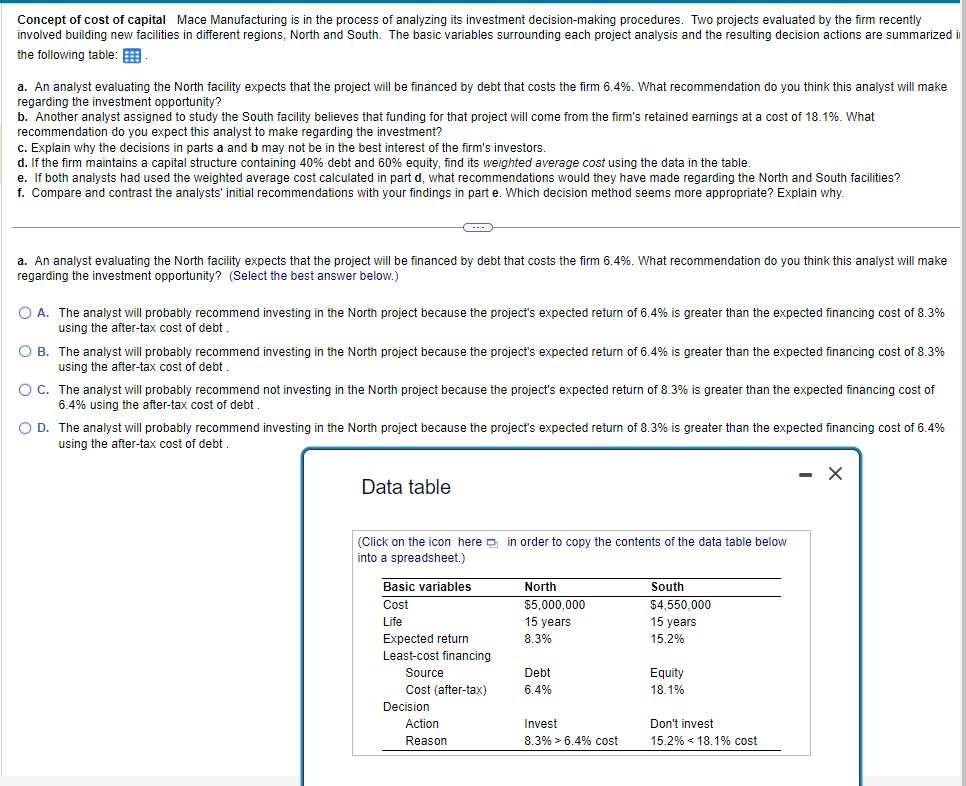Click '(Select the best answer below.)' instruction
This screenshot has width=966, height=786.
[x=314, y=276]
